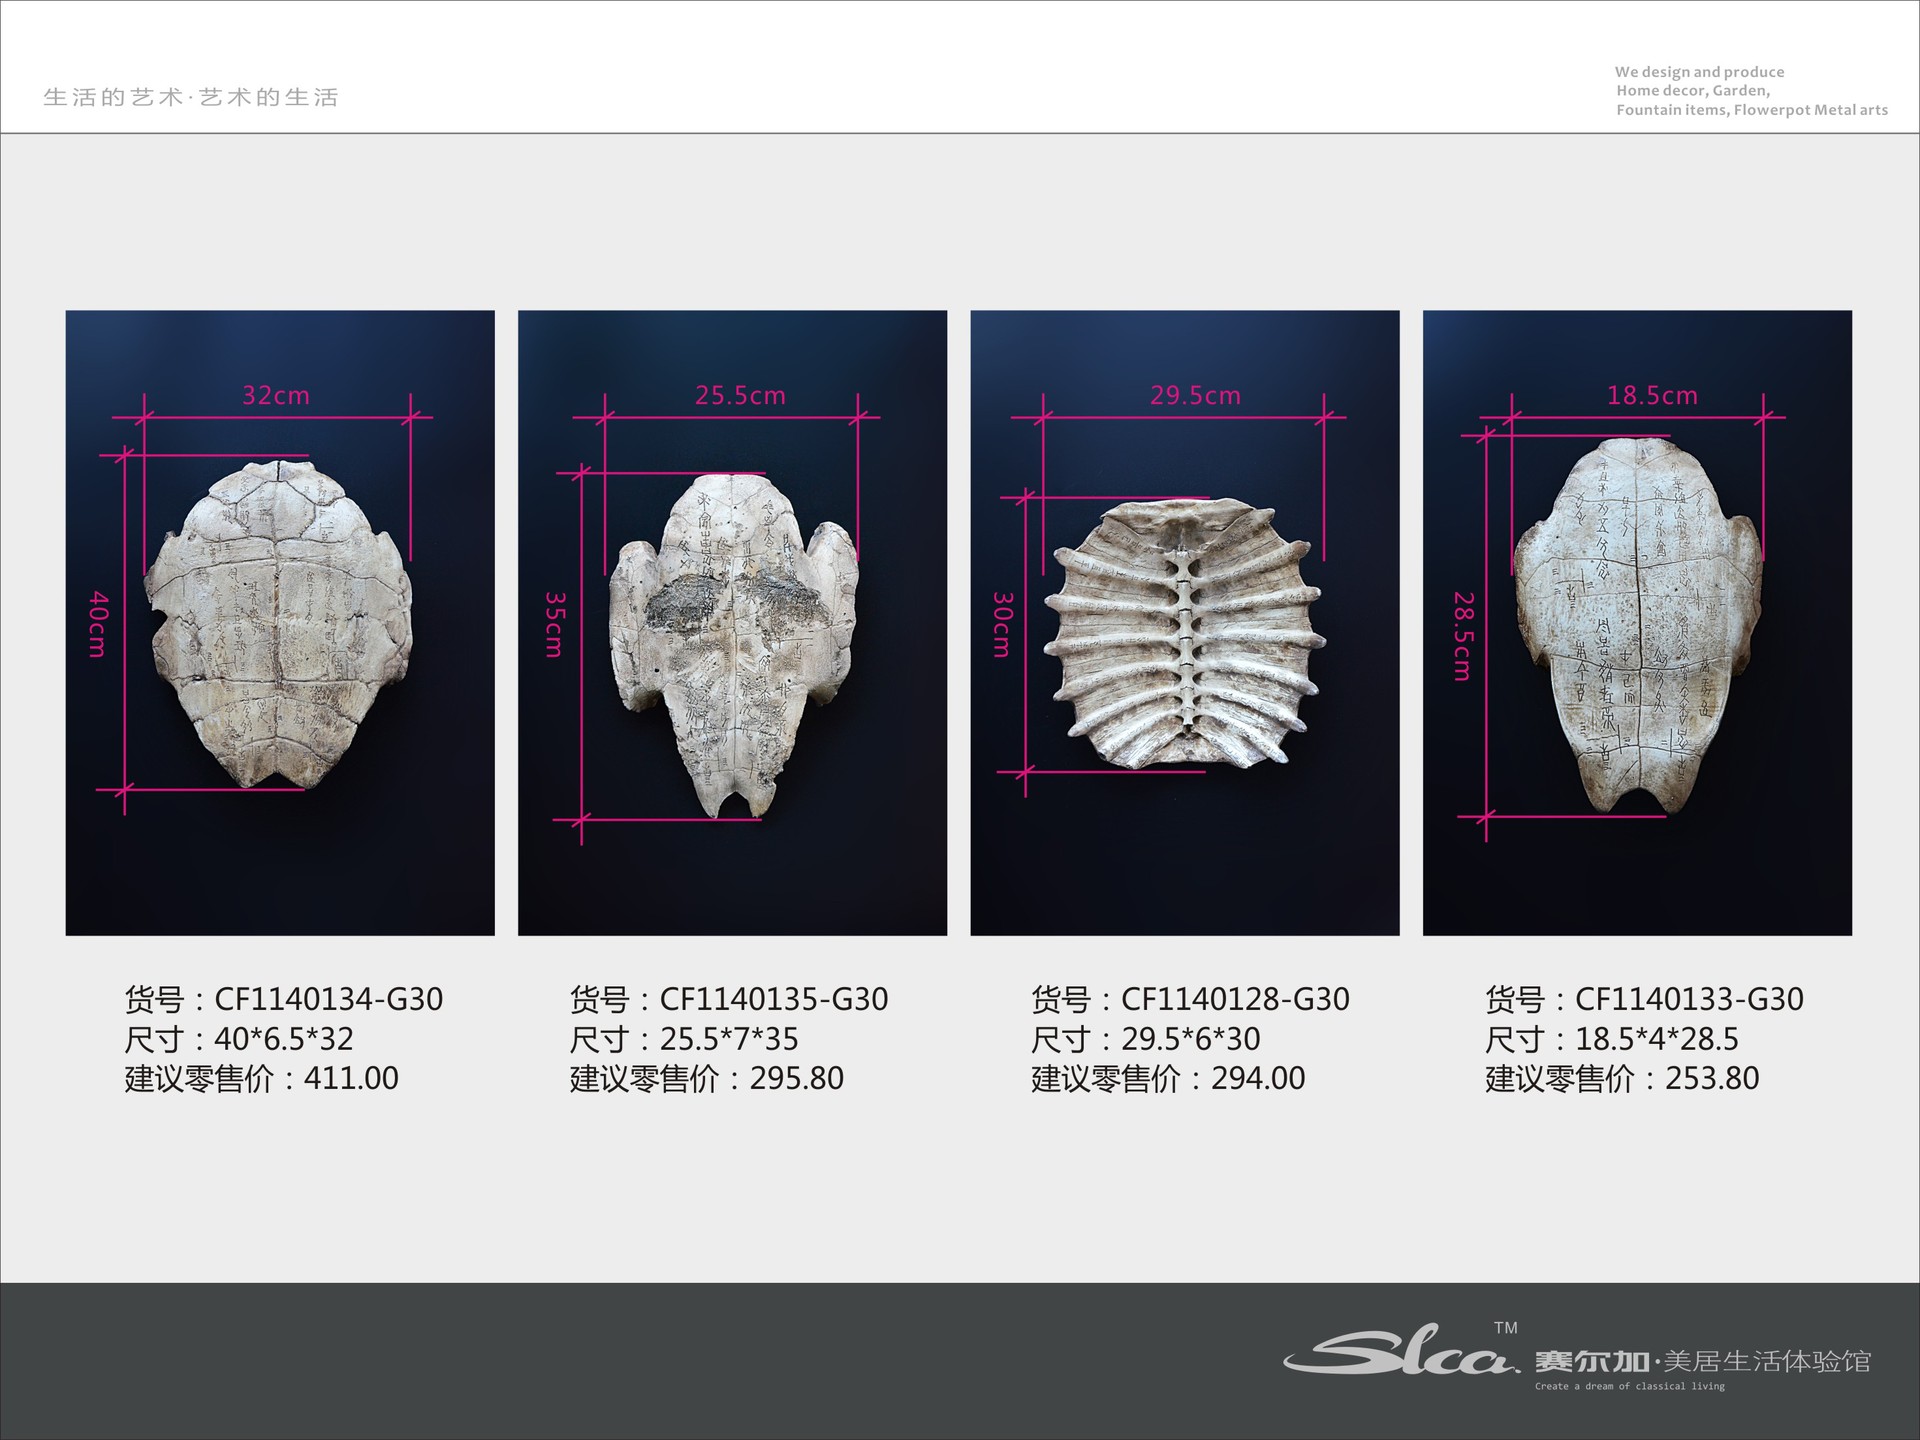The width and height of the screenshot is (1920, 1440).
Task: Click the 18.5cm width dimension label
Action: 1652,395
